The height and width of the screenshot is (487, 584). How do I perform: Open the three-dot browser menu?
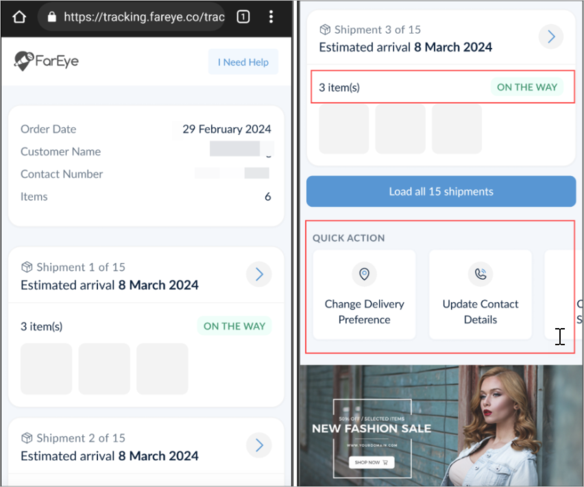click(271, 17)
